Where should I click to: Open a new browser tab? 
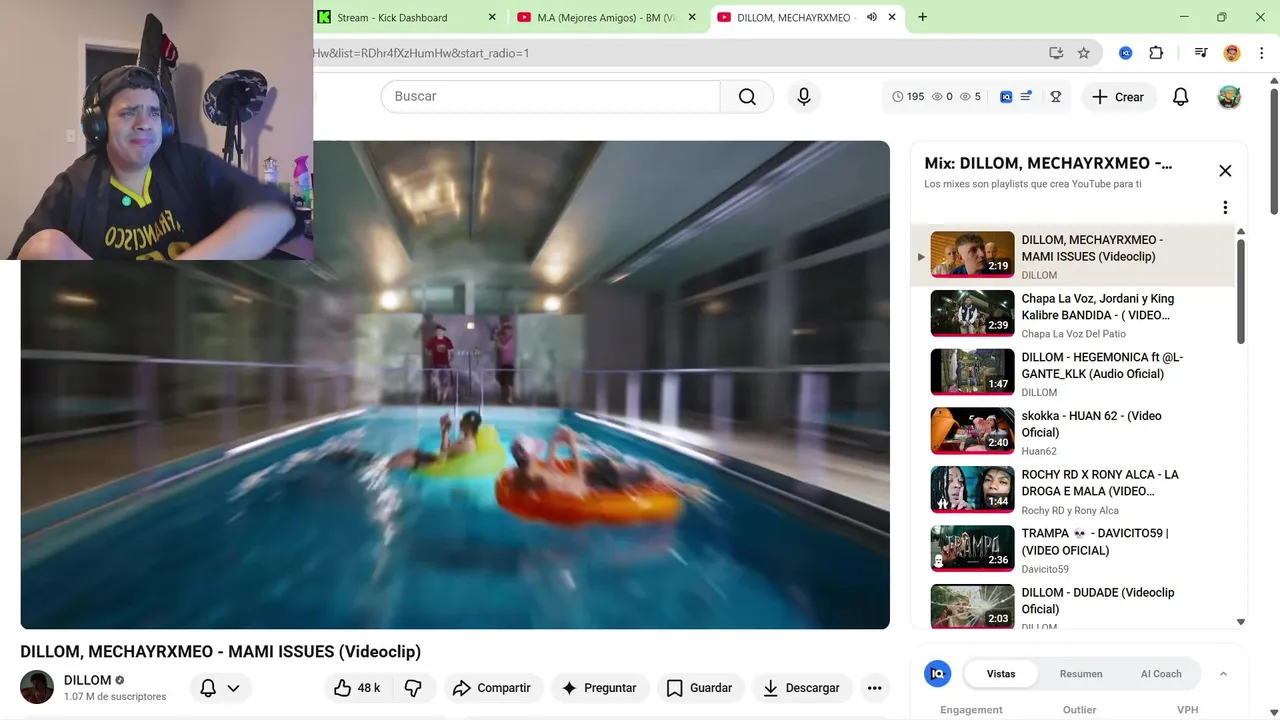(x=922, y=17)
